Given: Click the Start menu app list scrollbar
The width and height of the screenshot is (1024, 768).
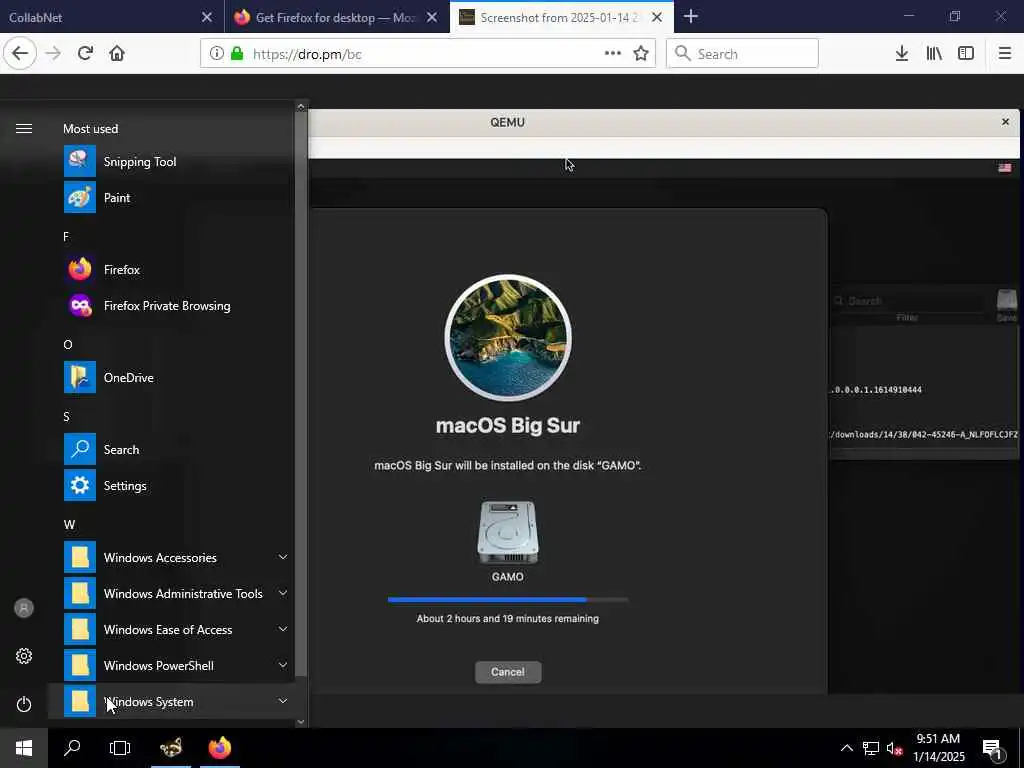Looking at the screenshot, I should click(301, 394).
